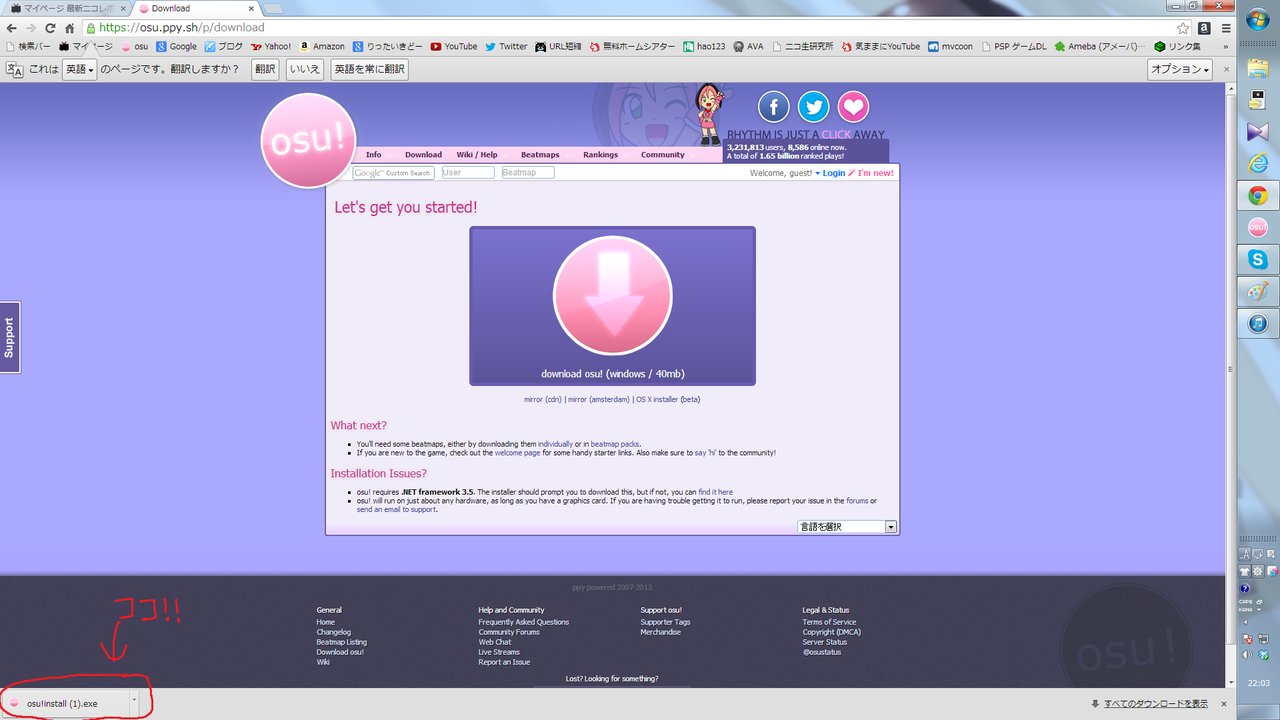The image size is (1280, 720).
Task: Open the Chrome menu hamburger icon
Action: click(x=1225, y=28)
